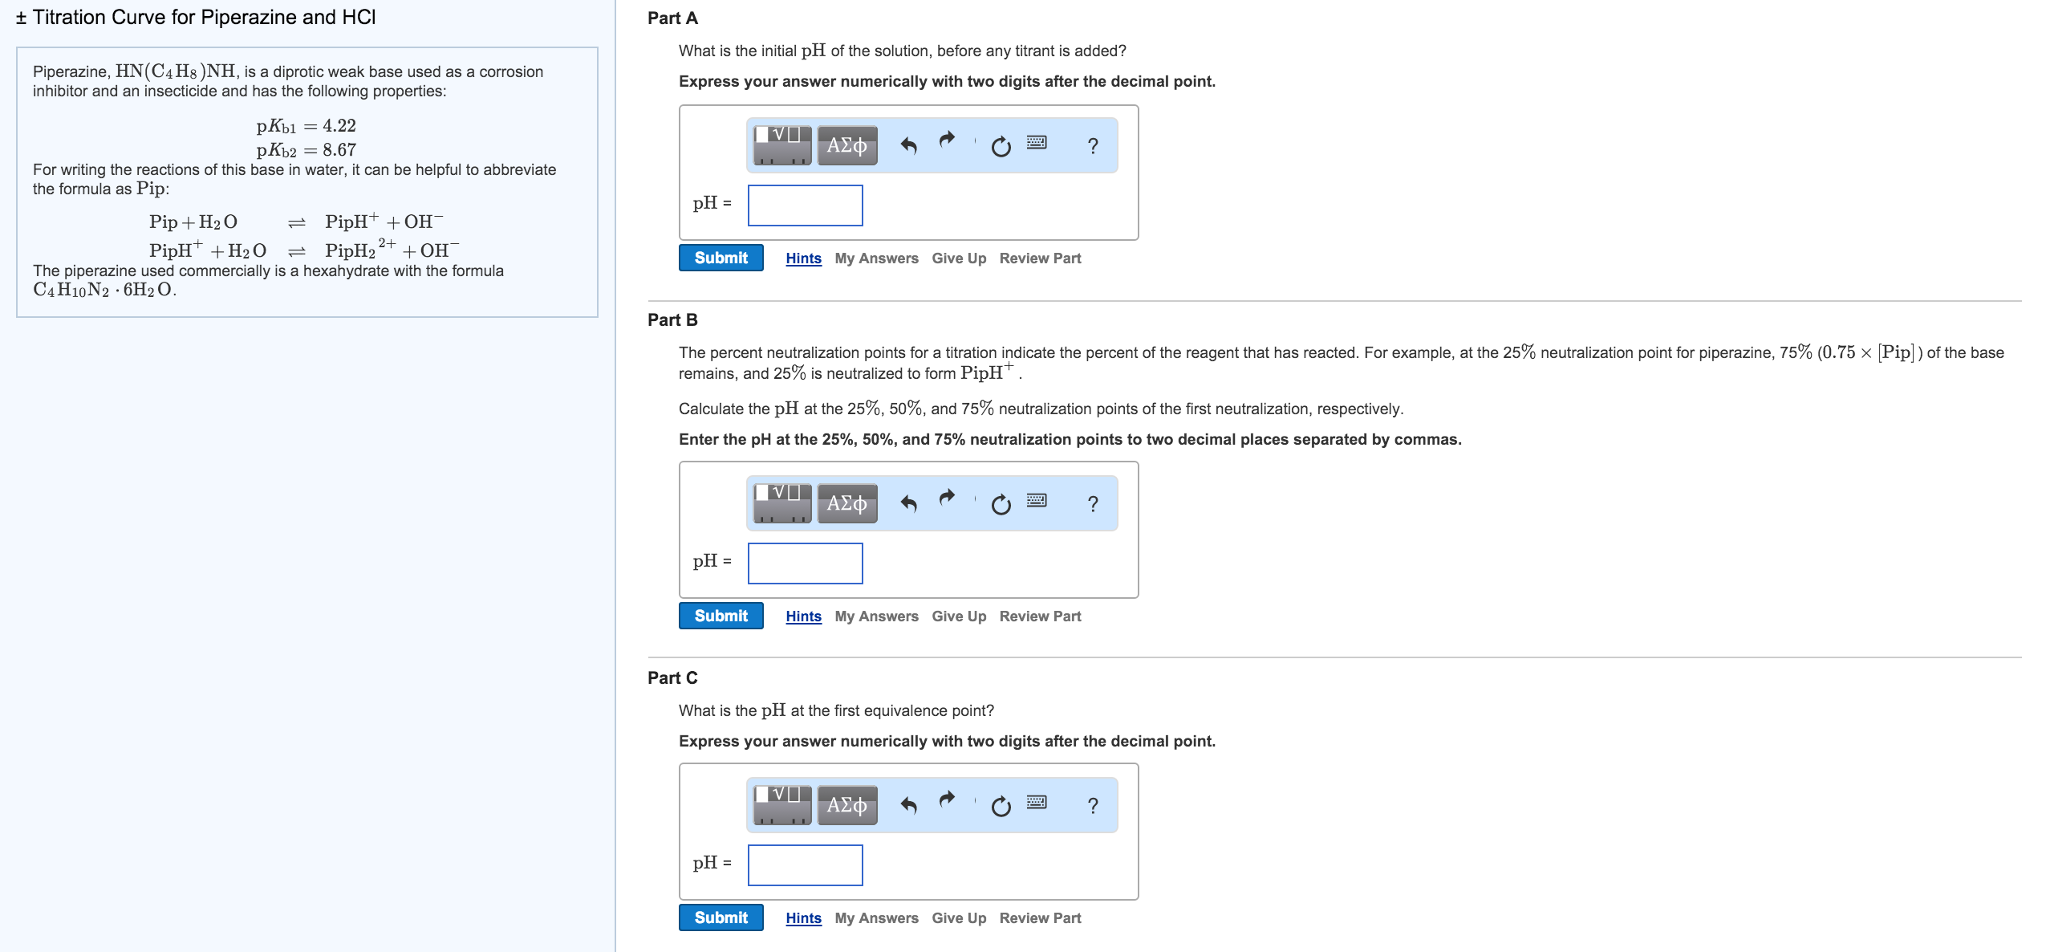Viewport: 2046px width, 952px height.
Task: Reset the Part A answer field
Action: 1000,147
